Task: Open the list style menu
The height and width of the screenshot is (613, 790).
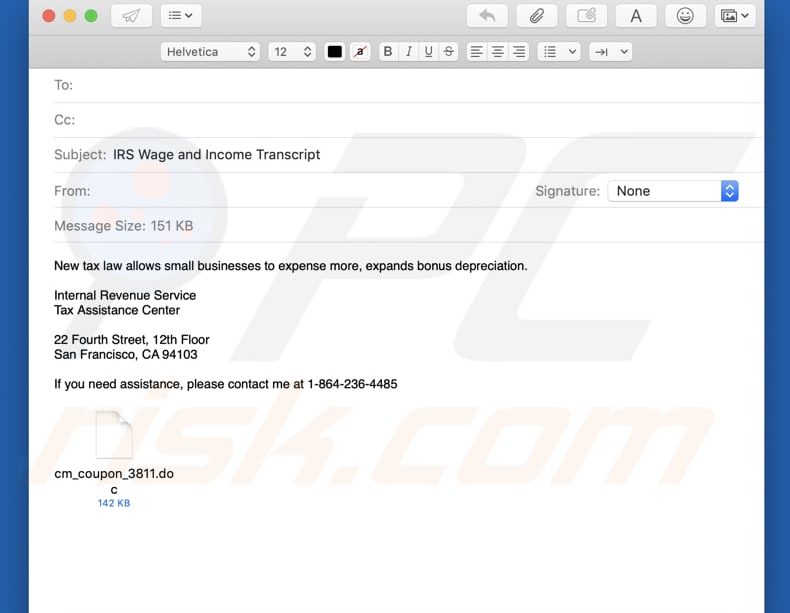Action: (558, 52)
